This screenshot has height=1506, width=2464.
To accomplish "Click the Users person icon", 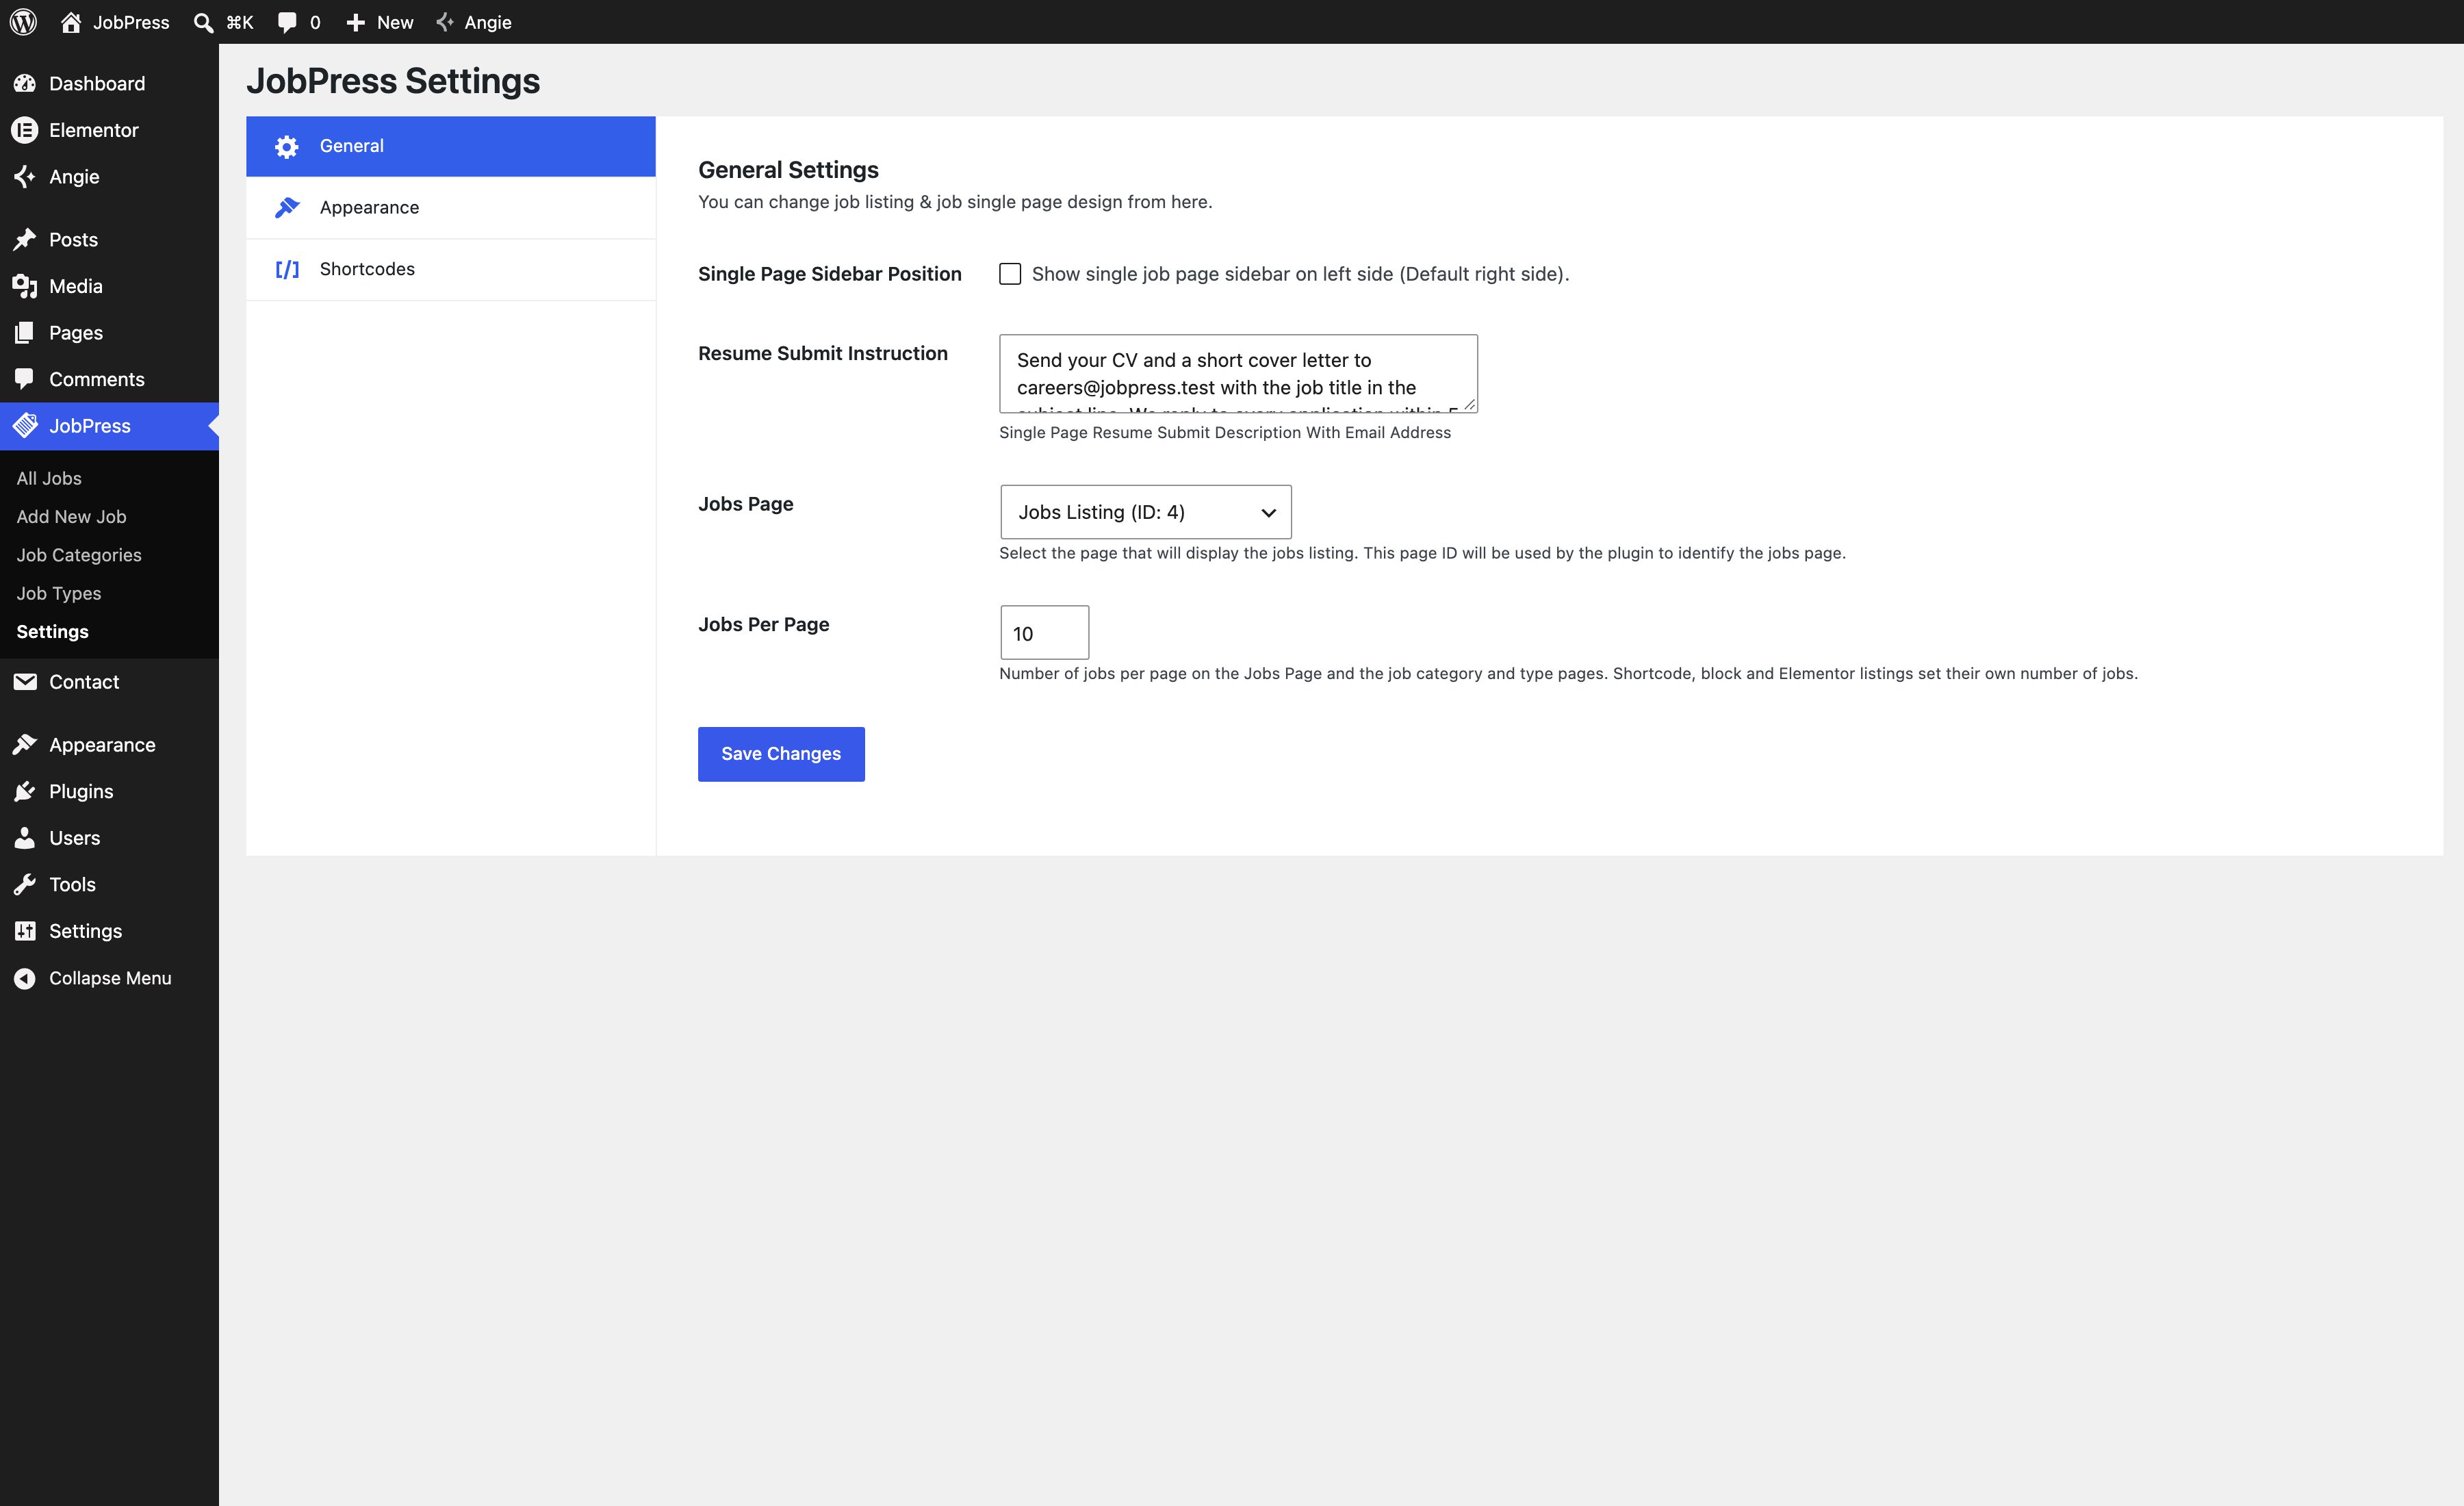I will coord(25,838).
